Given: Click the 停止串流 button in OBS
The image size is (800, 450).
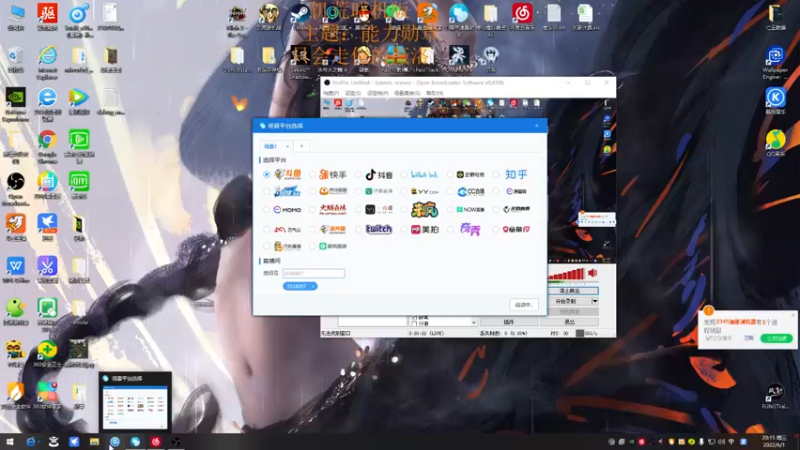Looking at the screenshot, I should coord(572,291).
